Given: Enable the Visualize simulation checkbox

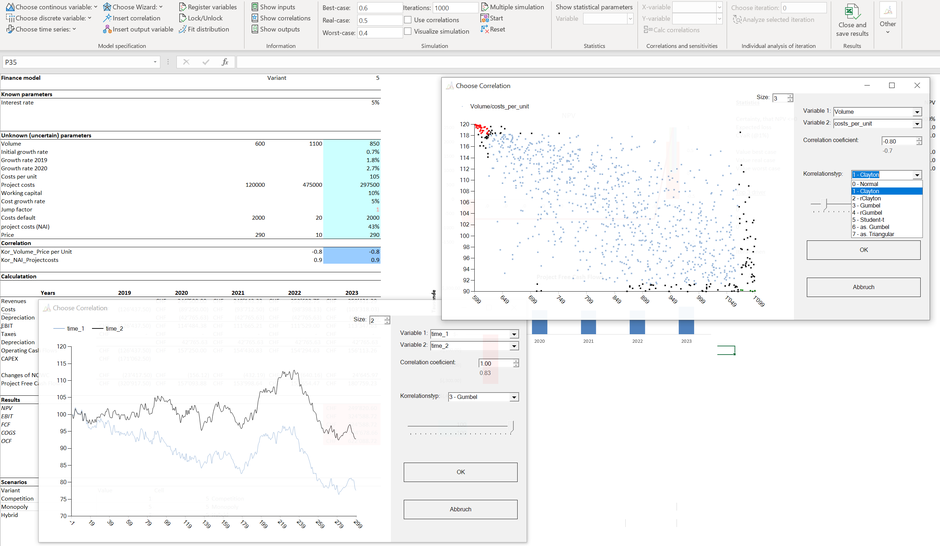Looking at the screenshot, I should (x=408, y=31).
